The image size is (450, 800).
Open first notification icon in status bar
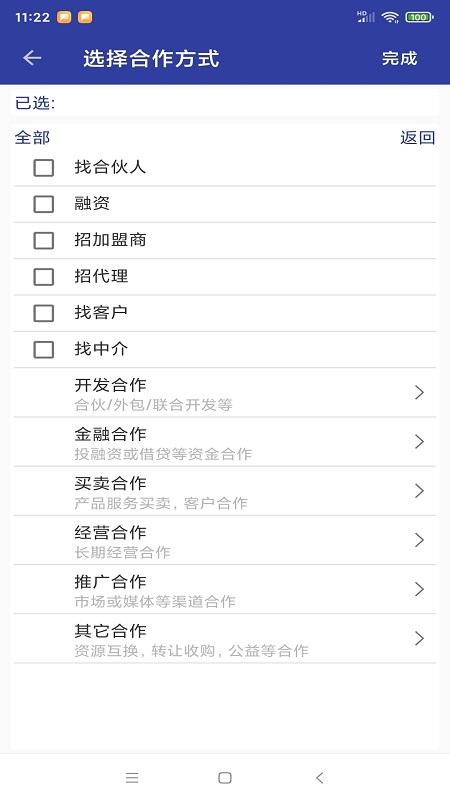(x=64, y=17)
